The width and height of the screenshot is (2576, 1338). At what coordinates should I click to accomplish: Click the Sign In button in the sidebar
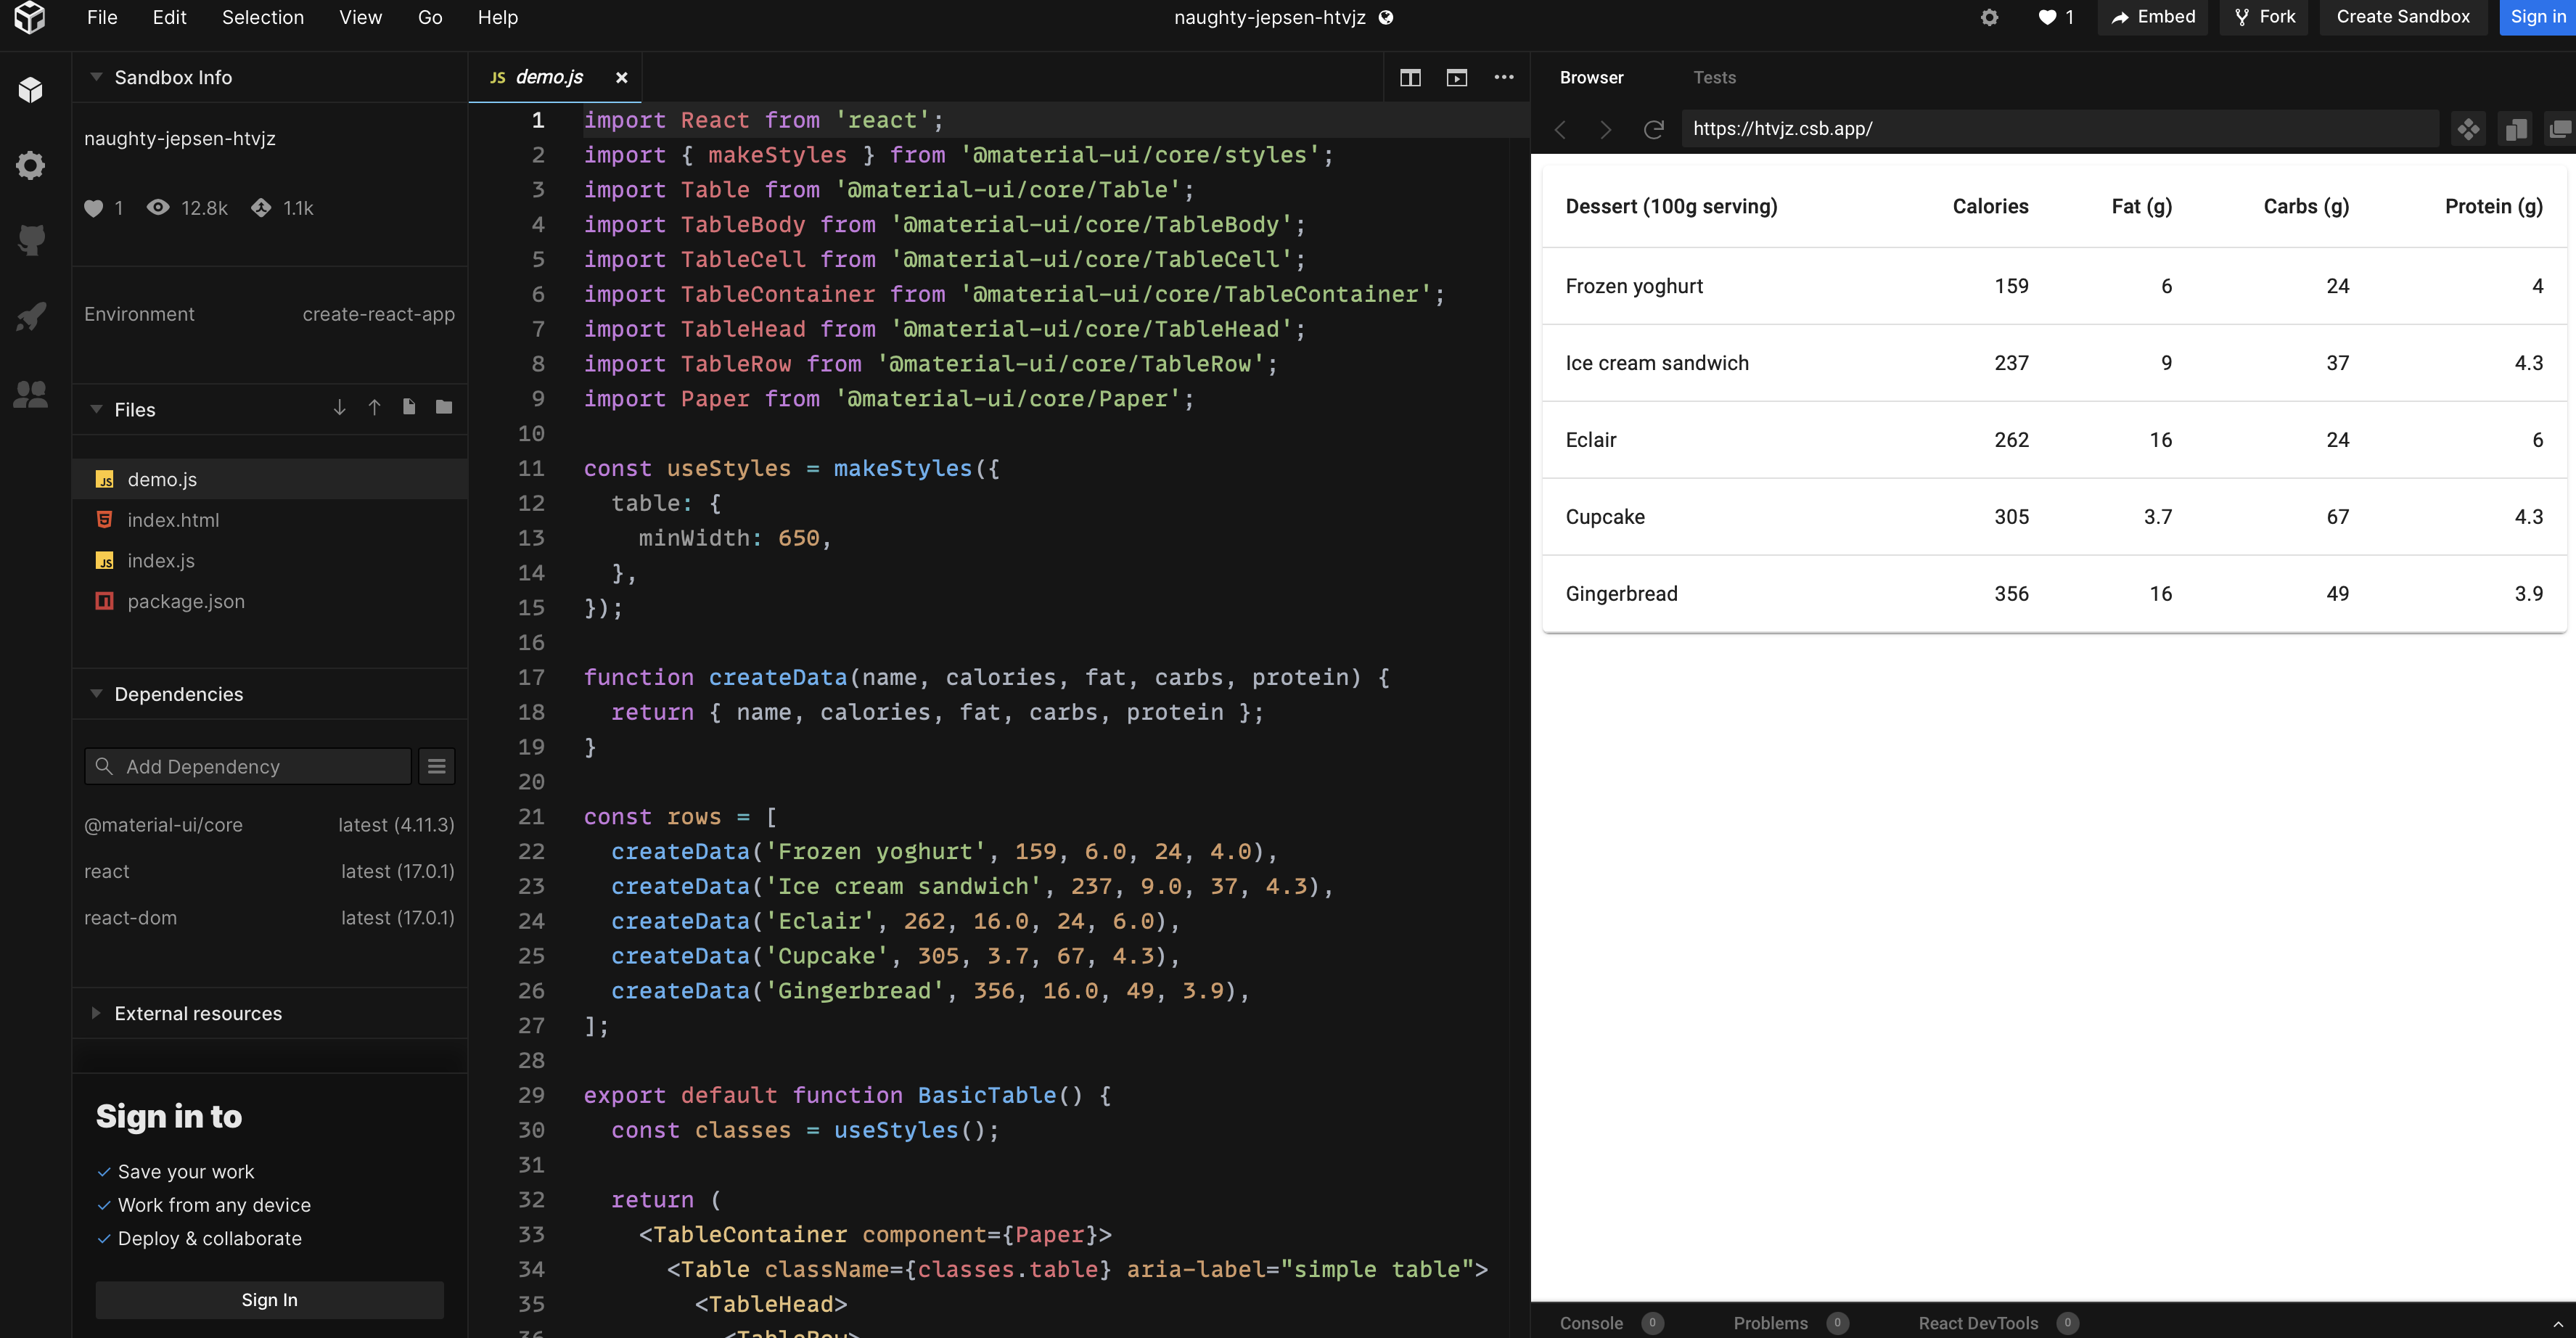coord(268,1300)
